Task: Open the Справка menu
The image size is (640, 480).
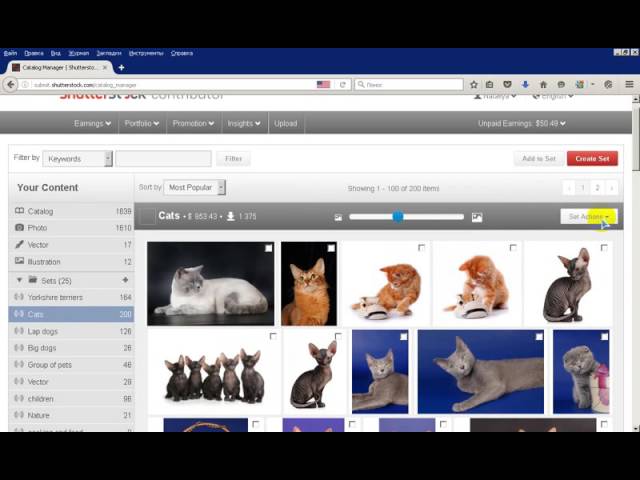Action: pos(182,53)
